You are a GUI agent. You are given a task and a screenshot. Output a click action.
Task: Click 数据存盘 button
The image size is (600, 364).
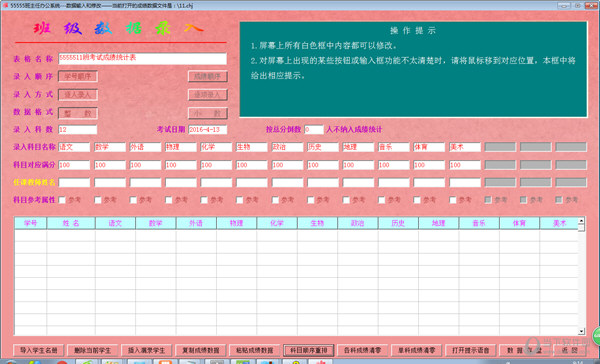point(524,350)
